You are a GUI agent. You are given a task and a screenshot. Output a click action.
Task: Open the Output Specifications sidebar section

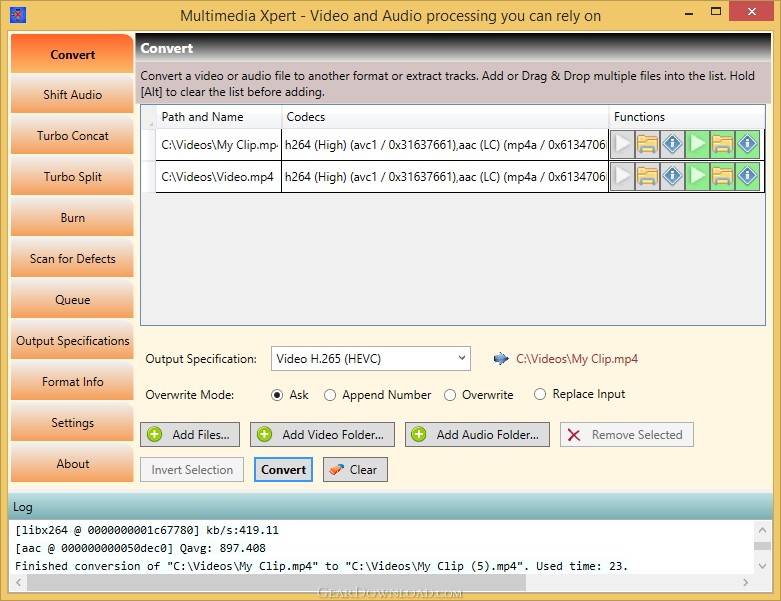pyautogui.click(x=72, y=341)
